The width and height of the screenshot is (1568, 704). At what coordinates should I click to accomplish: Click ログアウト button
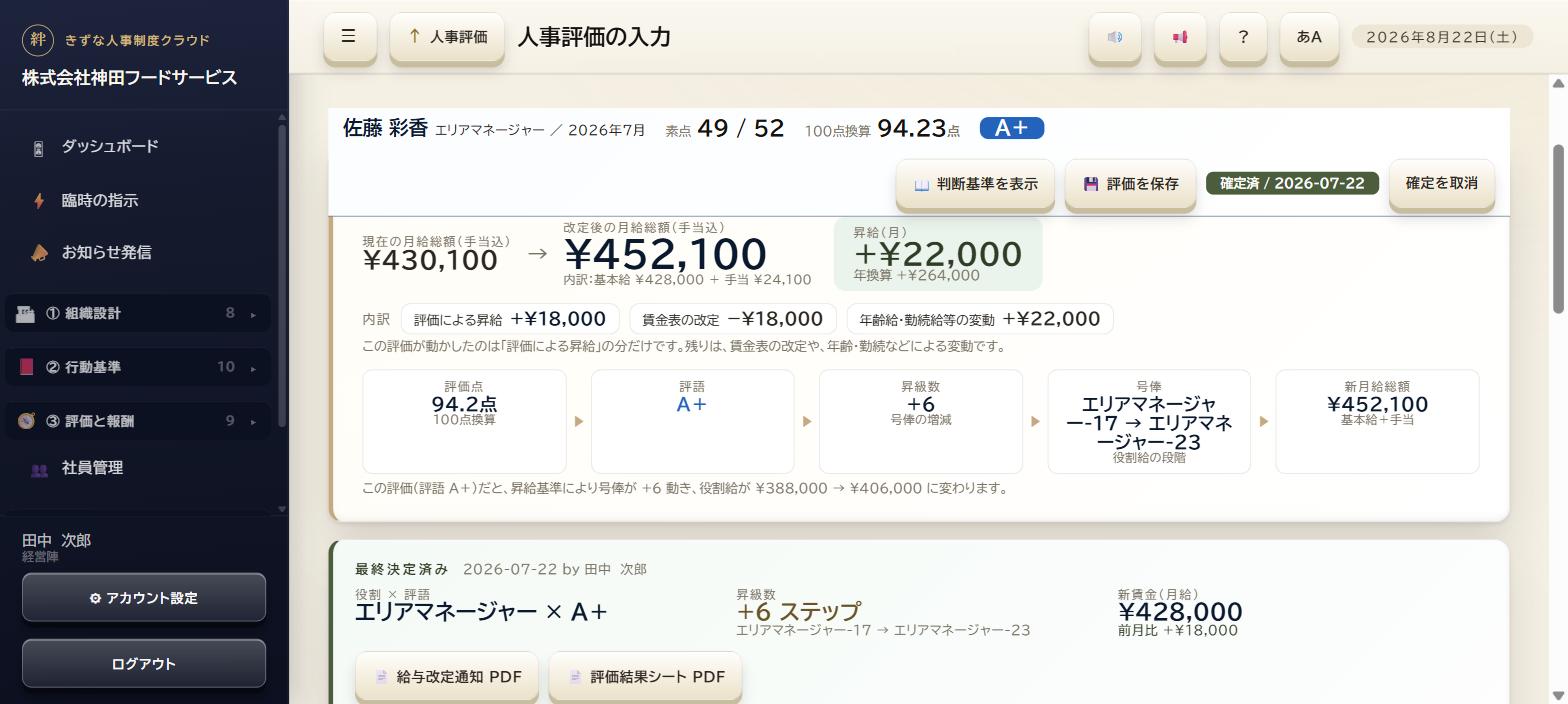coord(144,664)
